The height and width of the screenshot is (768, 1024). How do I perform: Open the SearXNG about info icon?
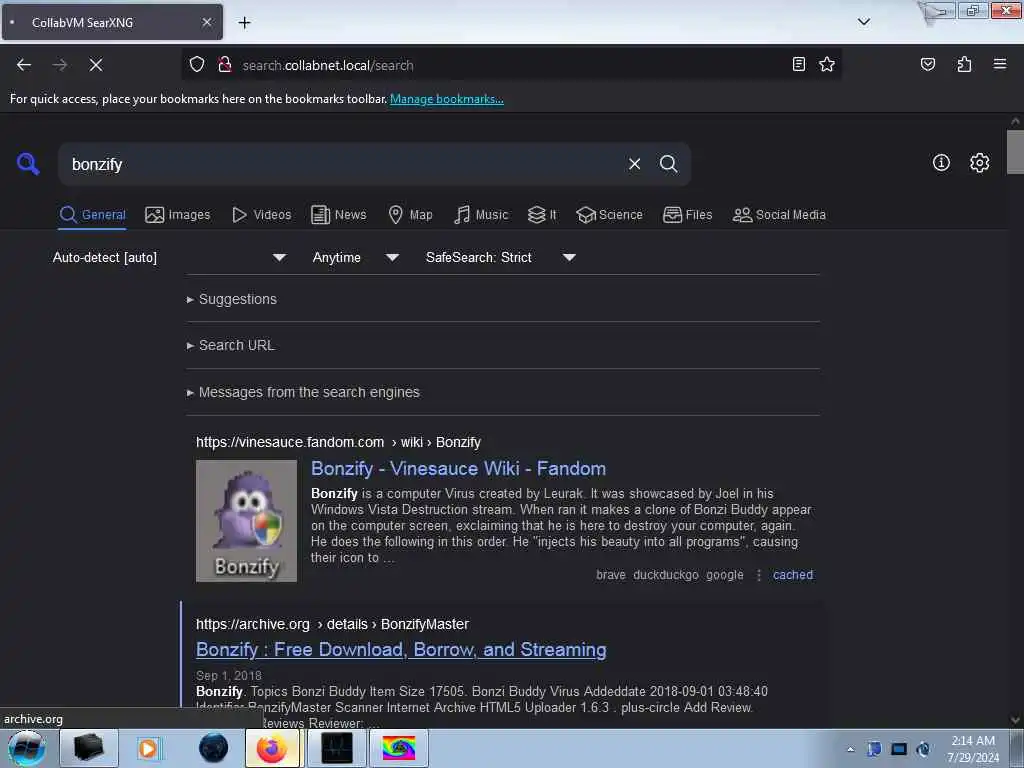pos(941,163)
